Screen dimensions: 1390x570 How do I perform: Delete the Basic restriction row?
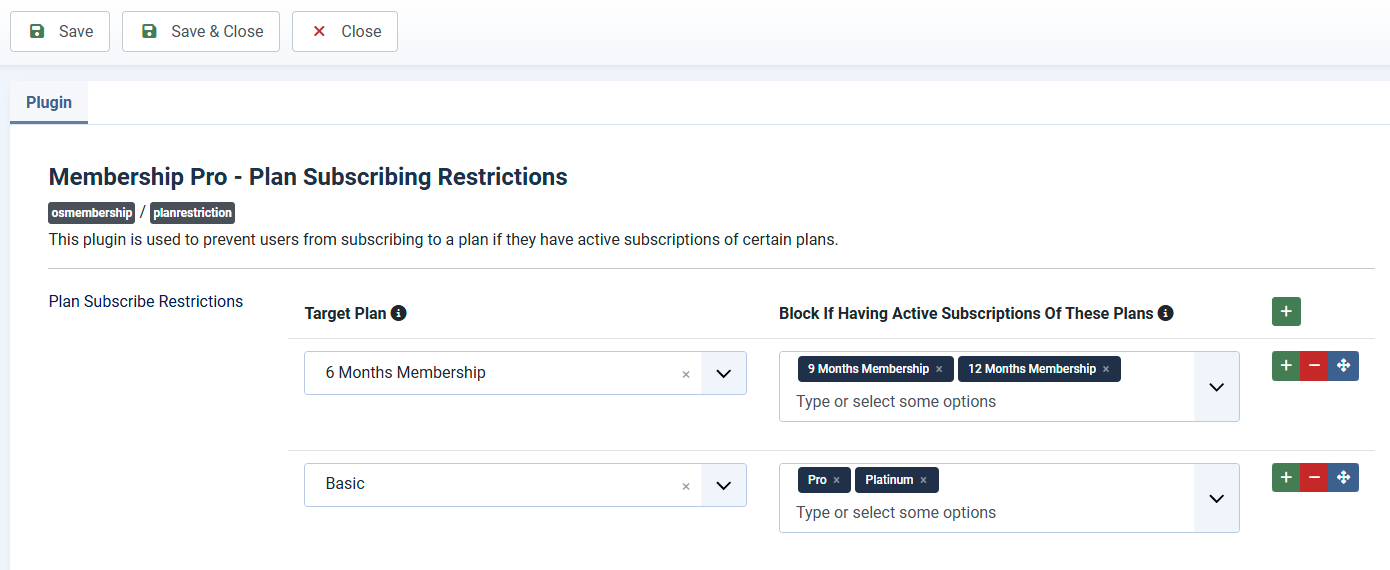(x=1314, y=478)
